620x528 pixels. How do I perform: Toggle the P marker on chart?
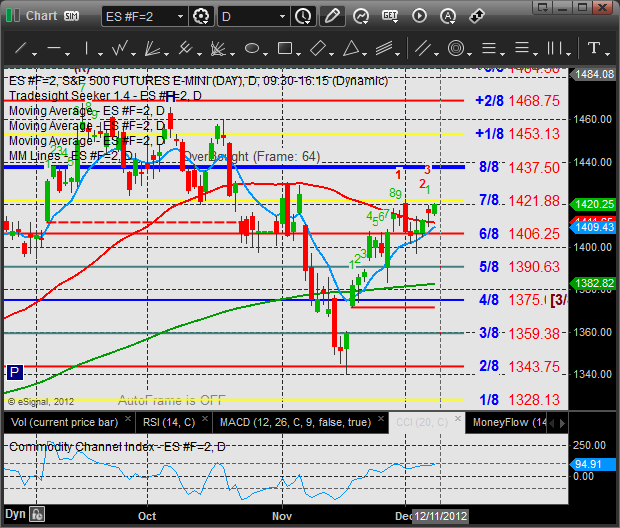[15, 372]
